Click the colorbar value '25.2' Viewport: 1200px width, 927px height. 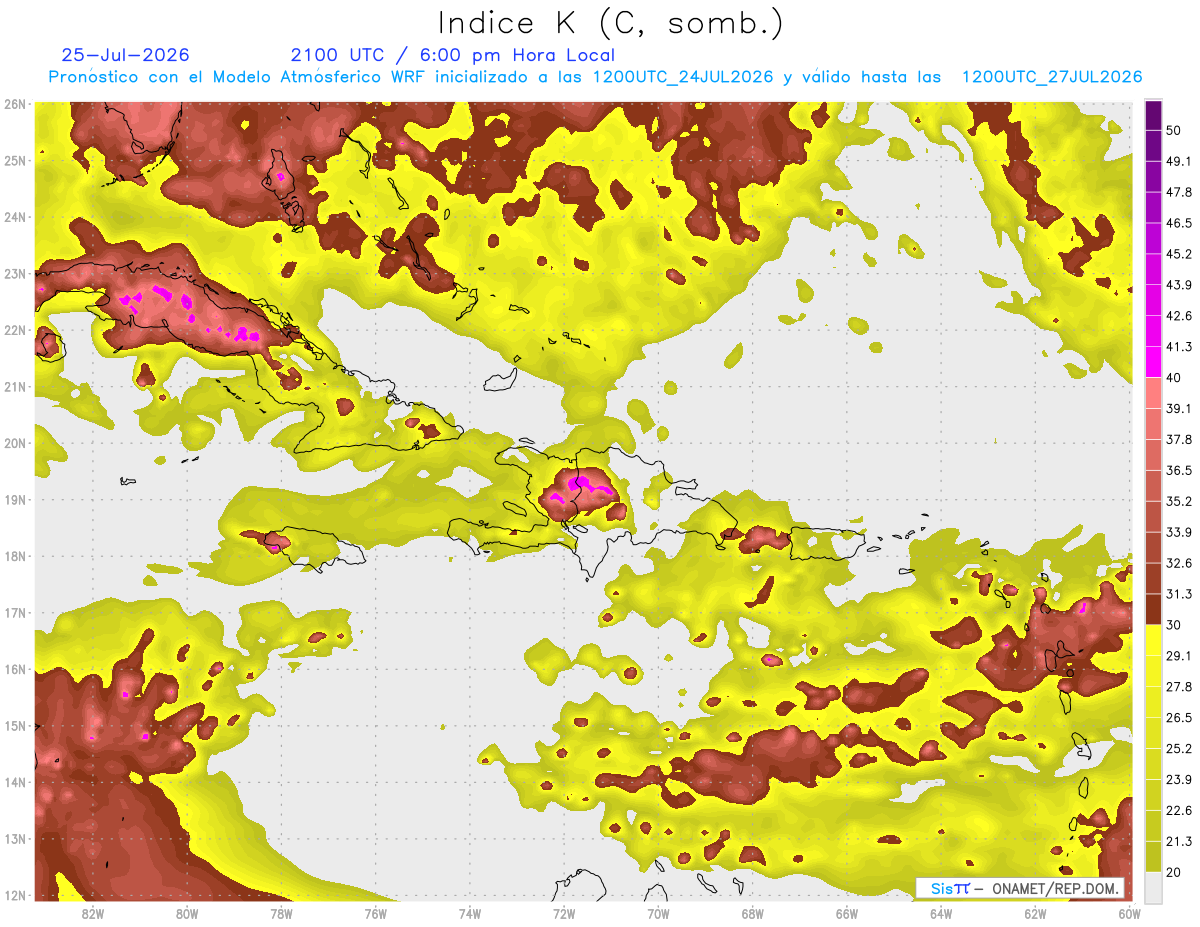click(x=1179, y=749)
